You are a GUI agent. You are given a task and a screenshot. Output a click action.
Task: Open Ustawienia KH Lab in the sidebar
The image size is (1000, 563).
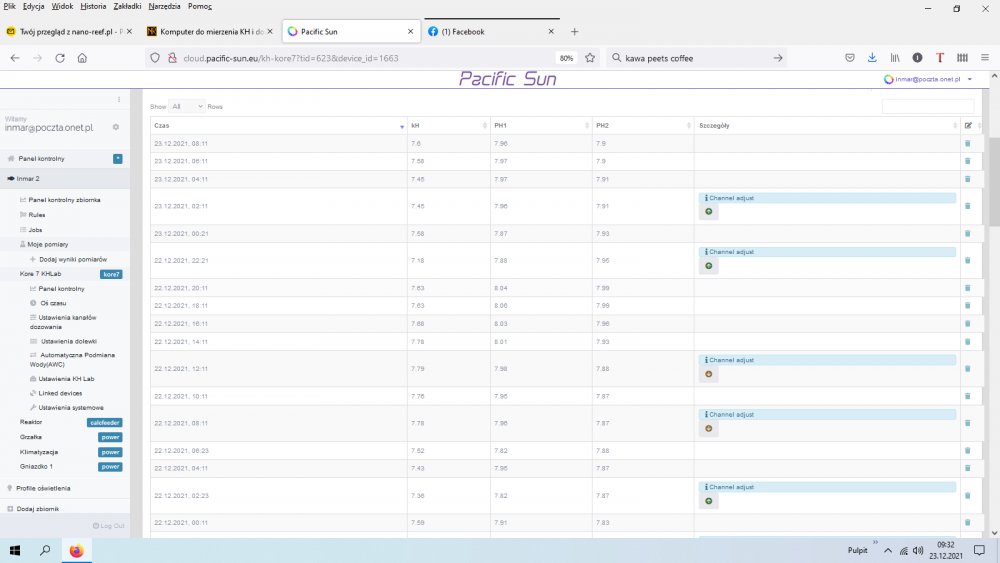66,379
